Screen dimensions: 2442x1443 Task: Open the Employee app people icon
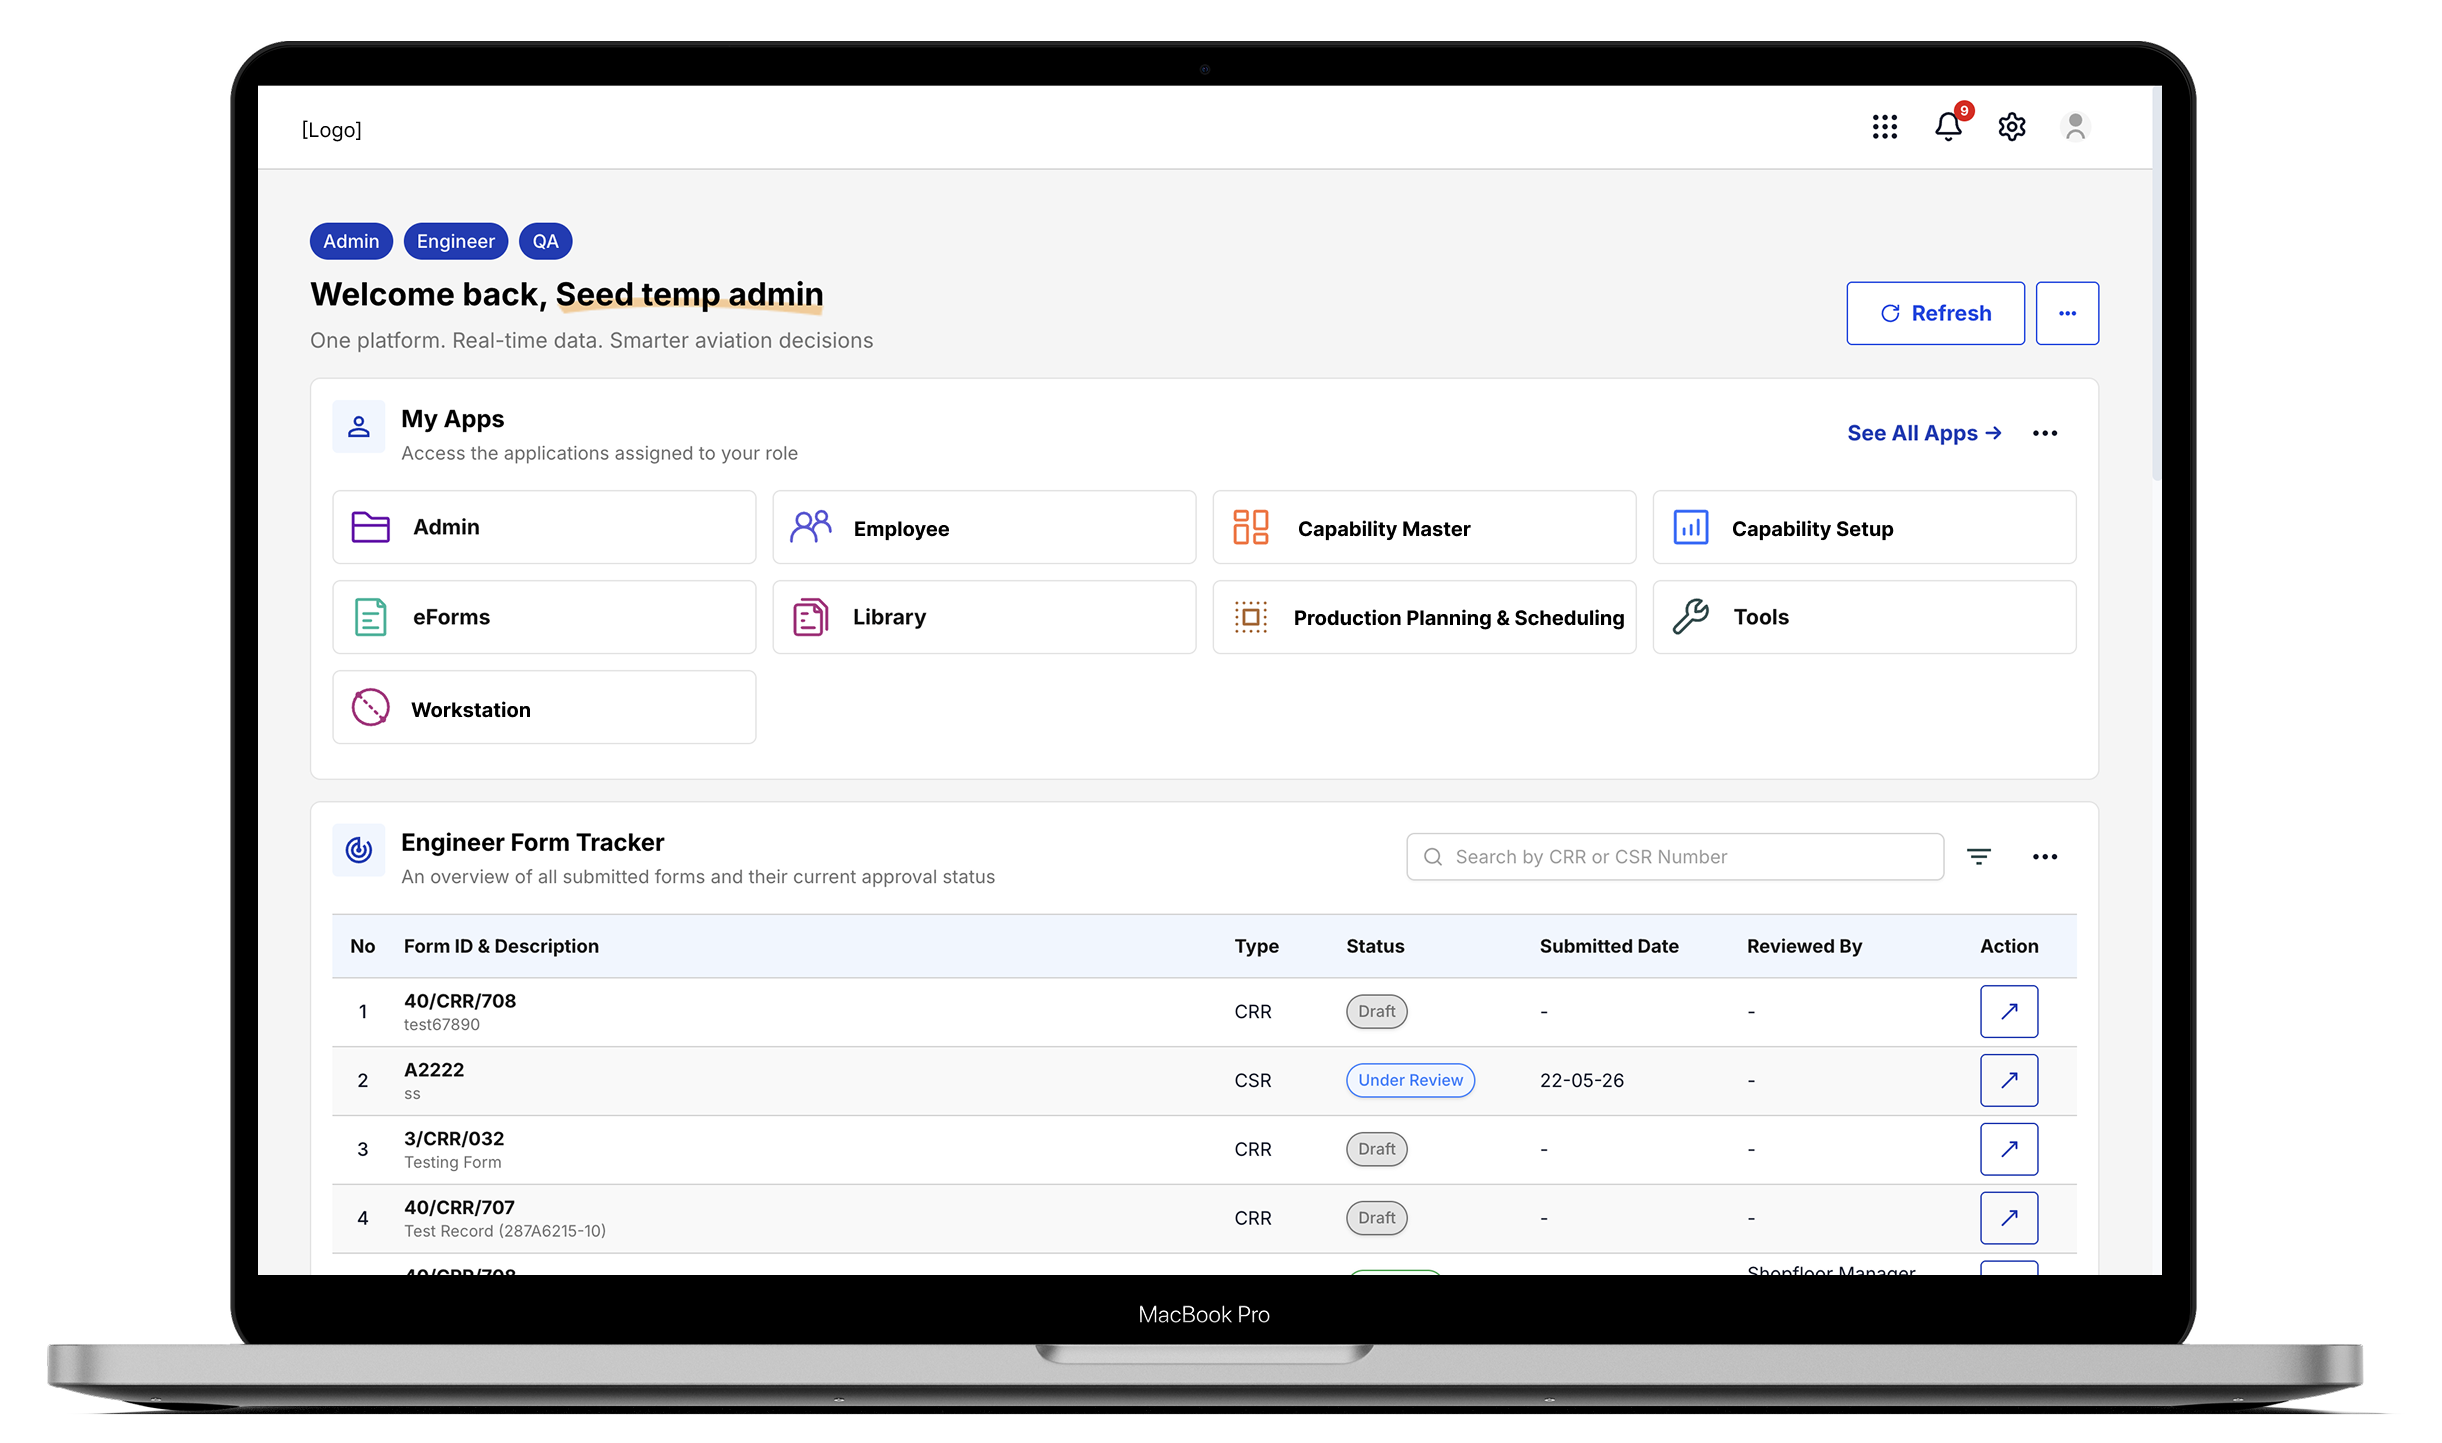810,527
